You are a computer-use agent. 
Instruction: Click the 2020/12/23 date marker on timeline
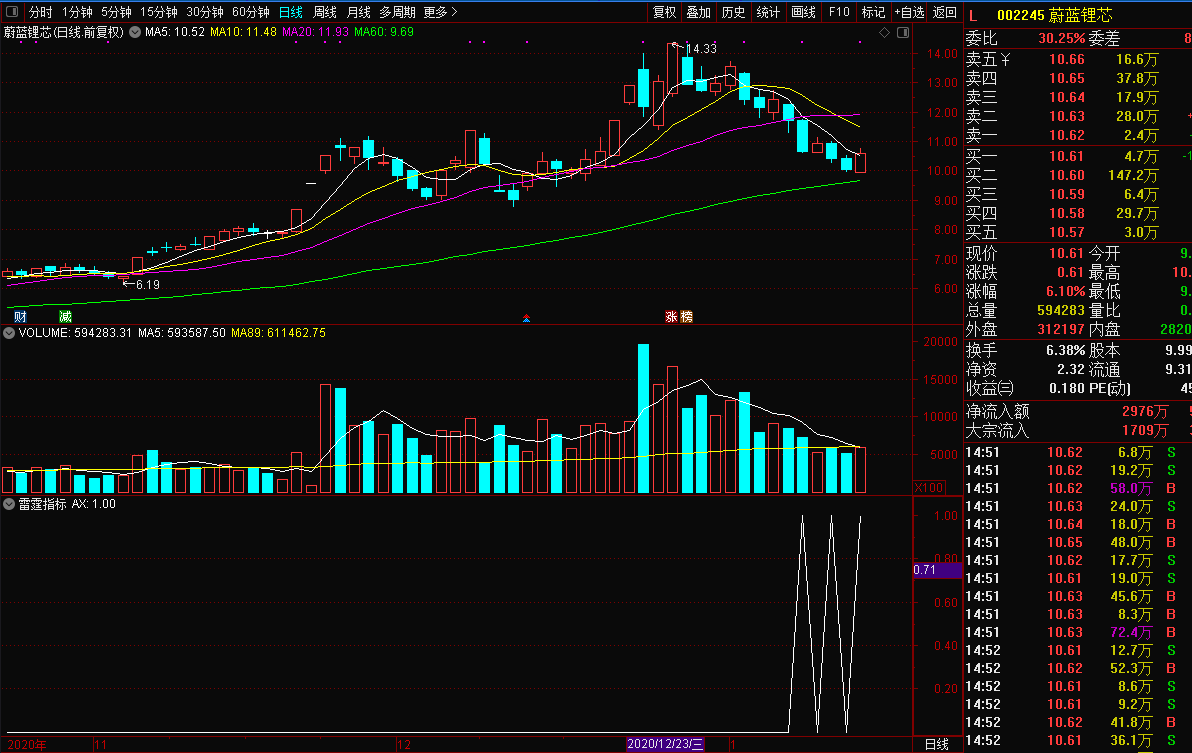666,745
